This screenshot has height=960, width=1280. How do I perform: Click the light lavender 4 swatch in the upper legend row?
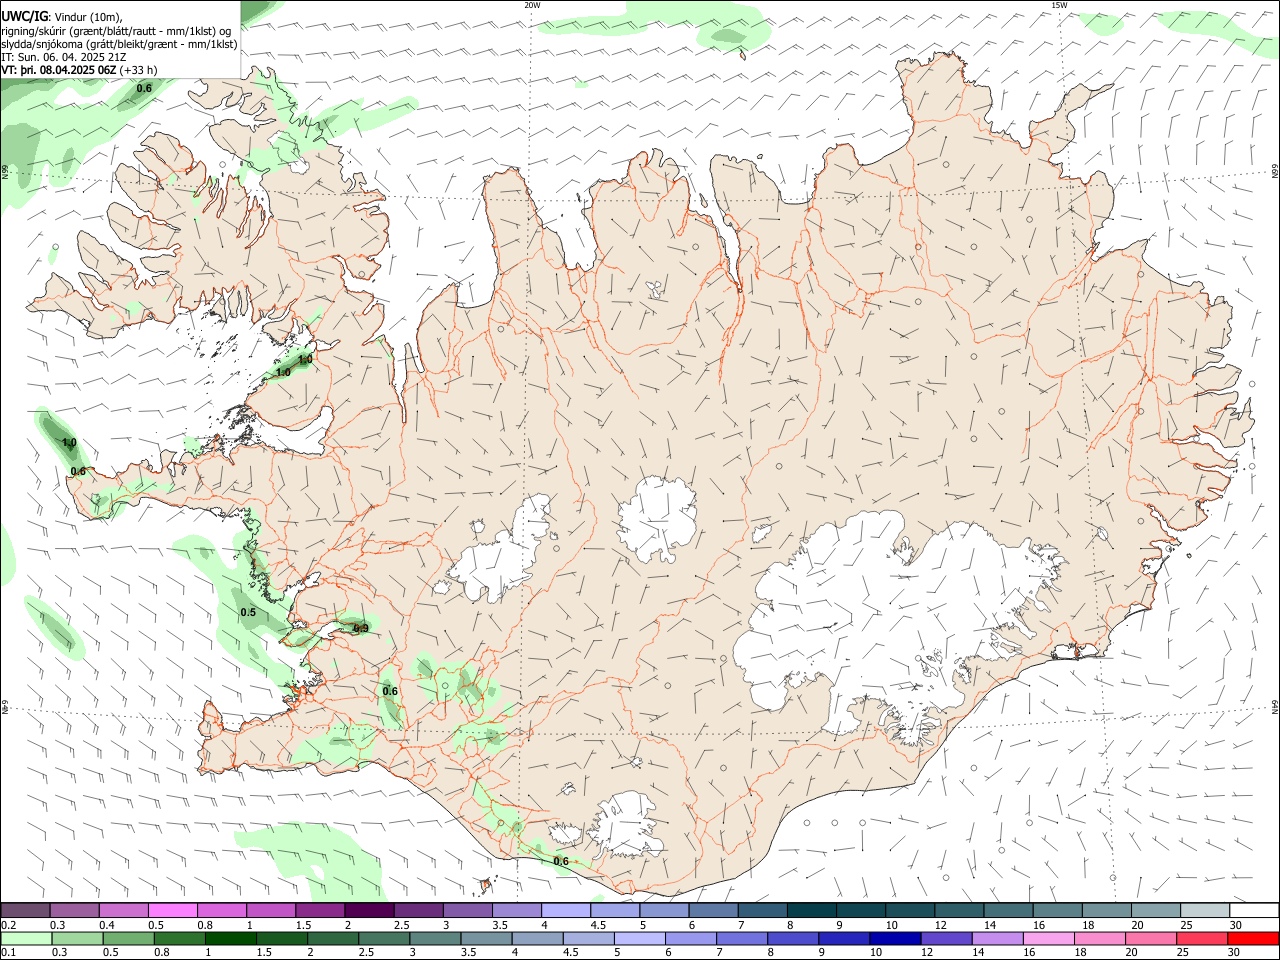pyautogui.click(x=566, y=911)
